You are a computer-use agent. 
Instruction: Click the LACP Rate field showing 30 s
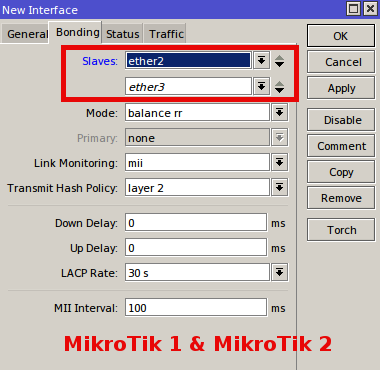pyautogui.click(x=197, y=272)
